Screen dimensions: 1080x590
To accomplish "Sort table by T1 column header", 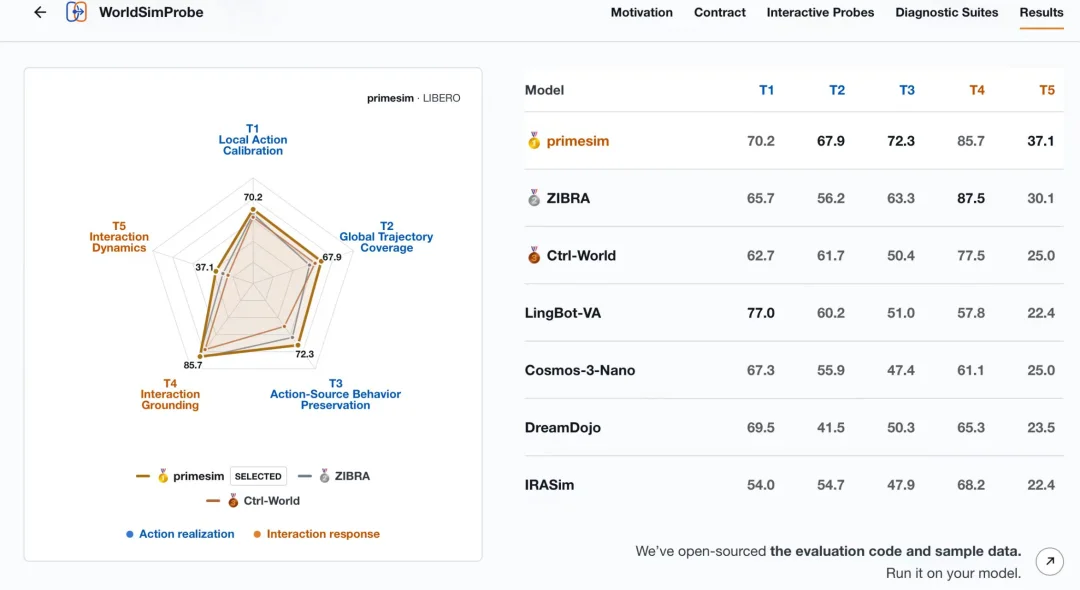I will click(x=766, y=90).
